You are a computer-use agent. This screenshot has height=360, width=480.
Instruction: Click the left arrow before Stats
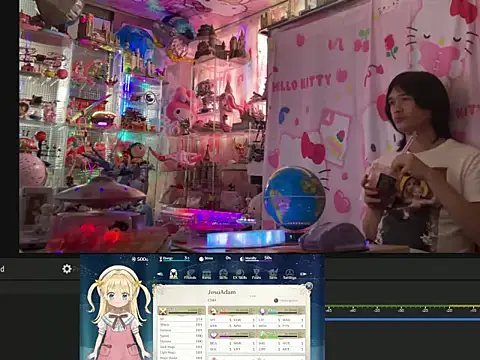[x=160, y=274]
